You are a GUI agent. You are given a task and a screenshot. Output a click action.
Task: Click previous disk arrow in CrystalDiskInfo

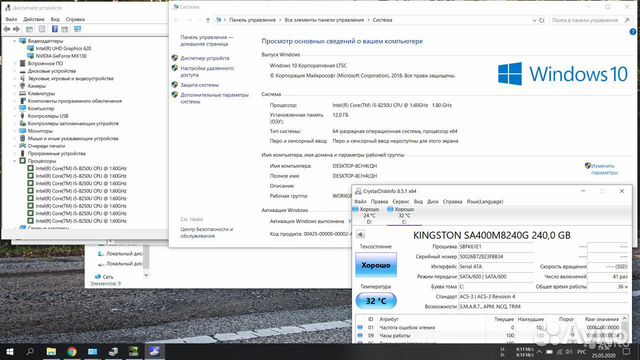360,234
